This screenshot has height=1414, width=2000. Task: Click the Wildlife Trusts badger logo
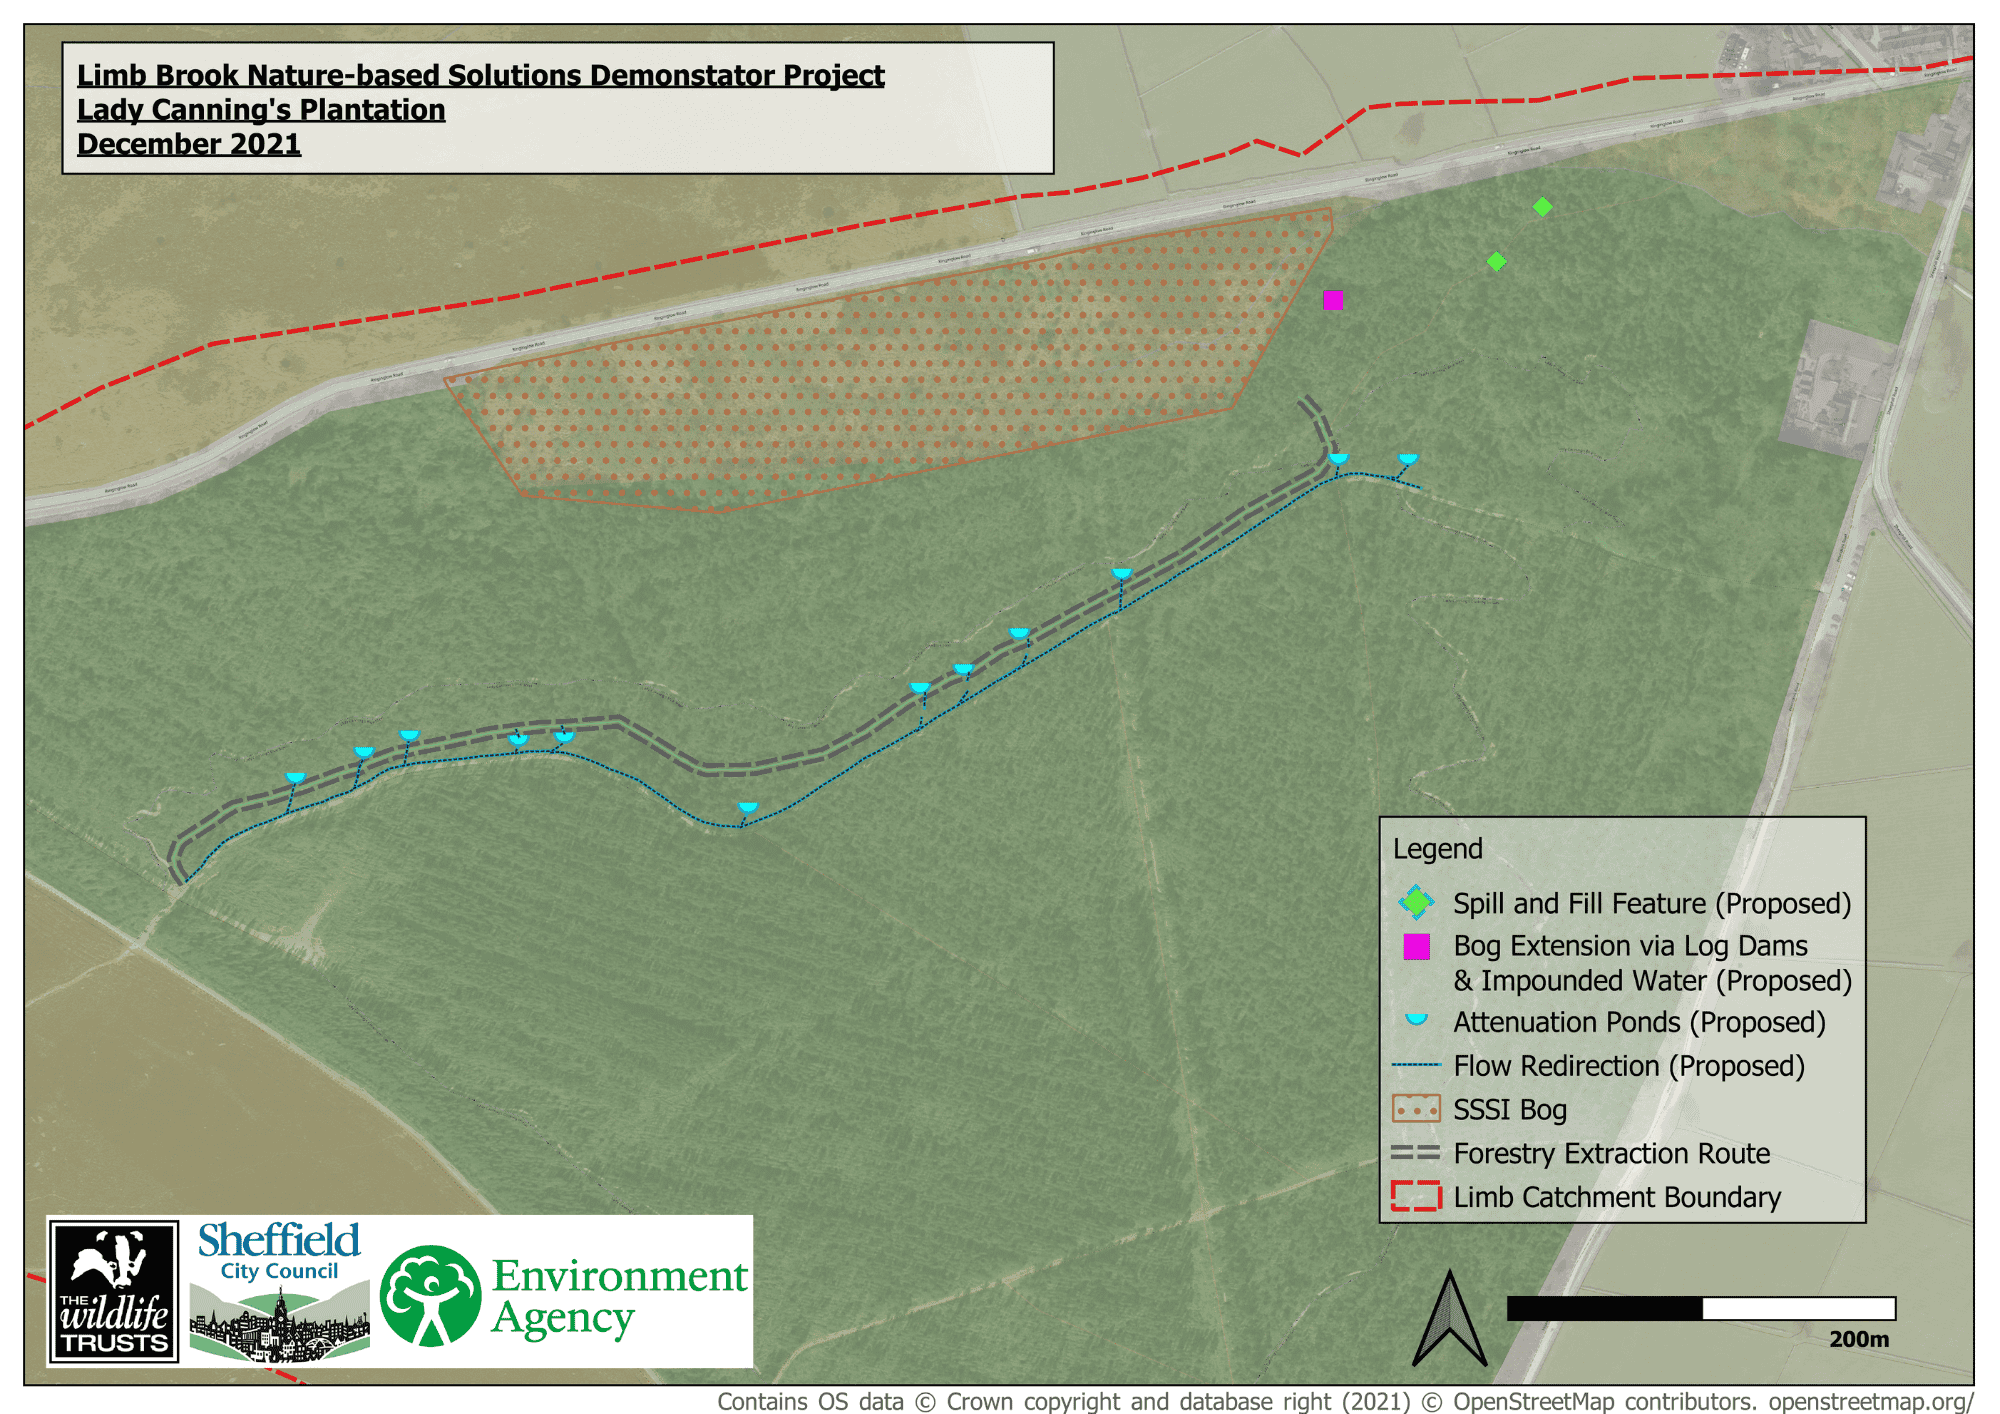point(114,1291)
